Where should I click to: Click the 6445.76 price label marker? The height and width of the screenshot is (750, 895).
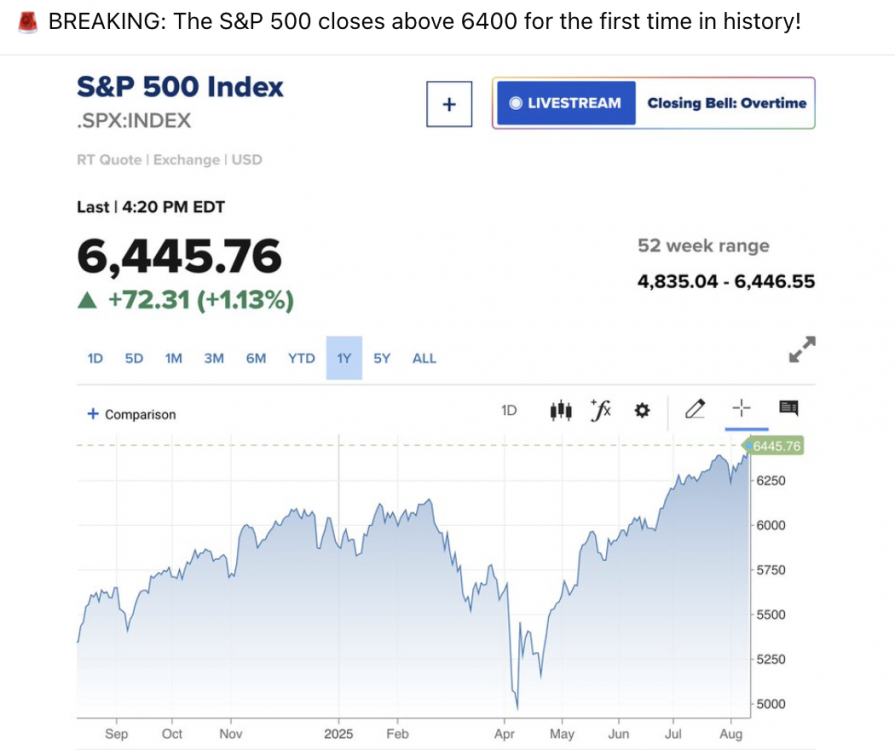pos(776,446)
